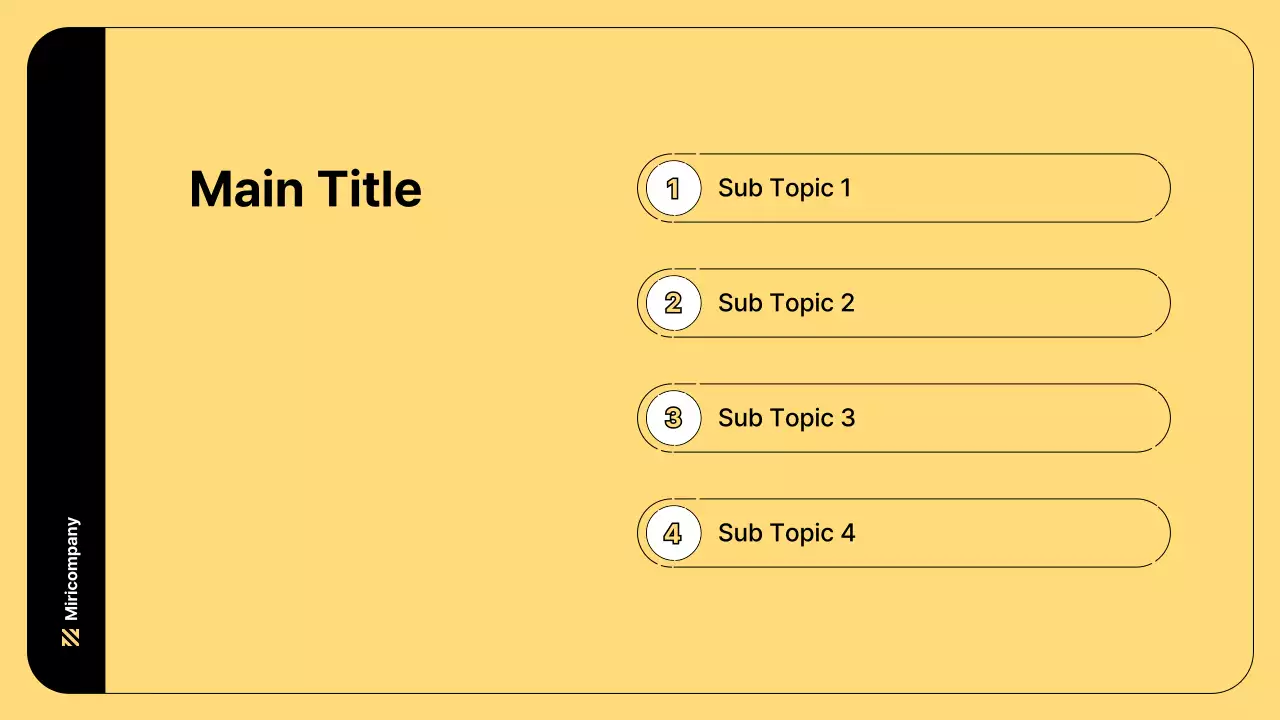Click the yellow gap between Sub Topic 2 and 3
The image size is (1280, 720).
pyautogui.click(x=900, y=361)
